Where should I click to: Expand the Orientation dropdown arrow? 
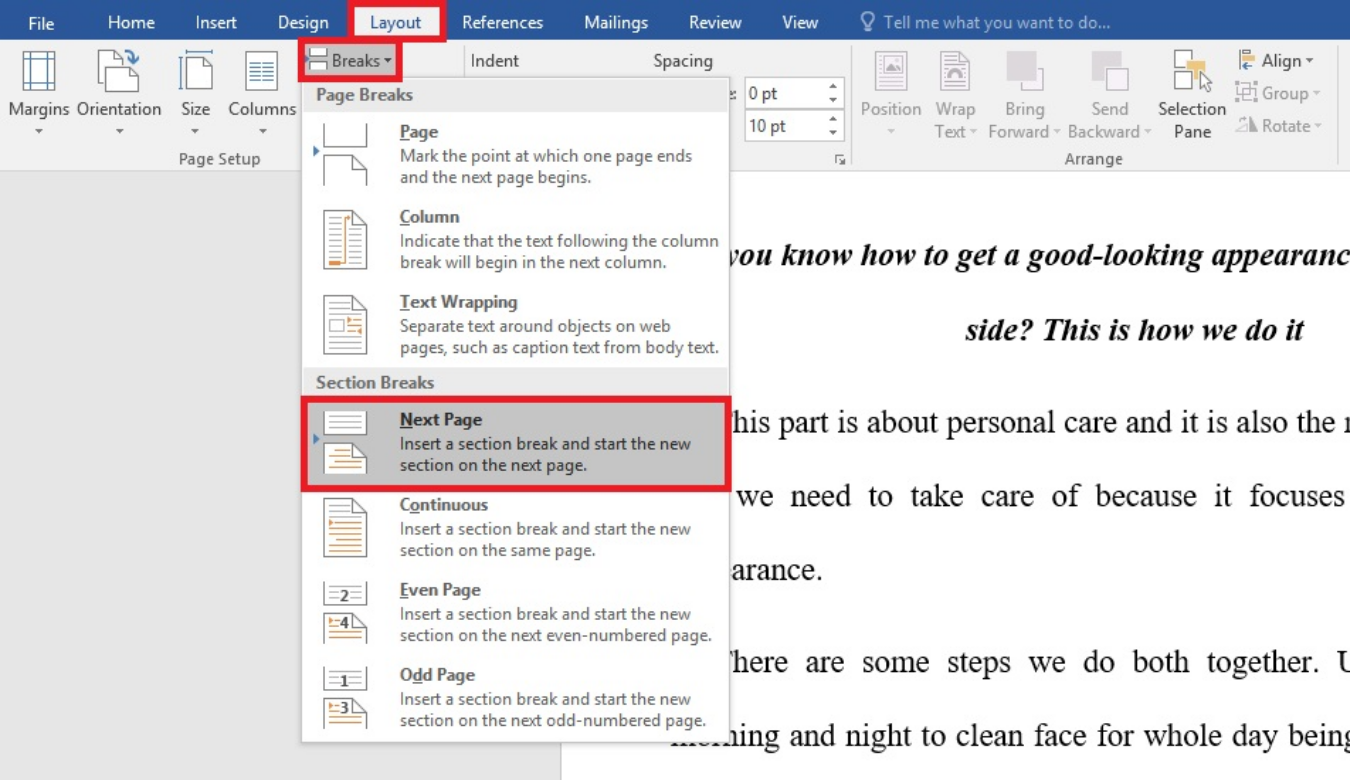[x=119, y=132]
